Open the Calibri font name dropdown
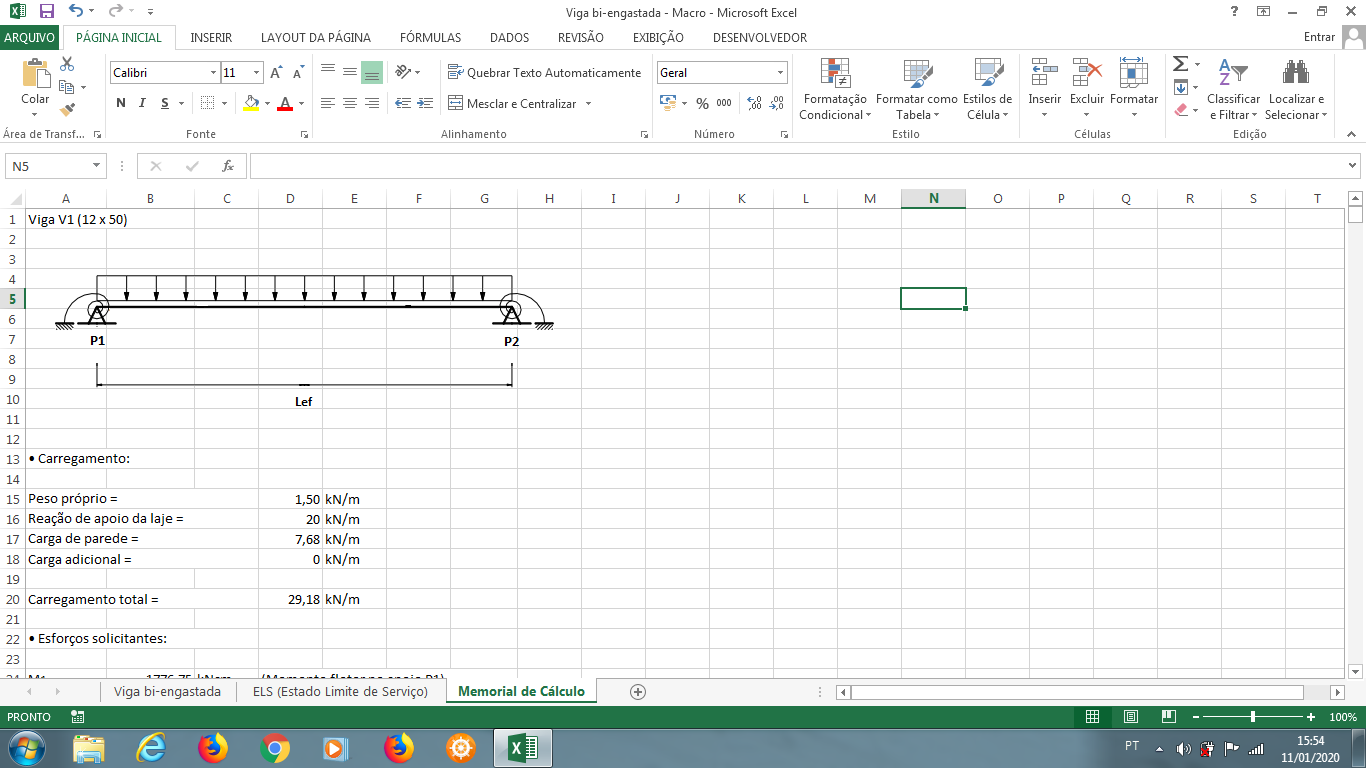 click(213, 73)
